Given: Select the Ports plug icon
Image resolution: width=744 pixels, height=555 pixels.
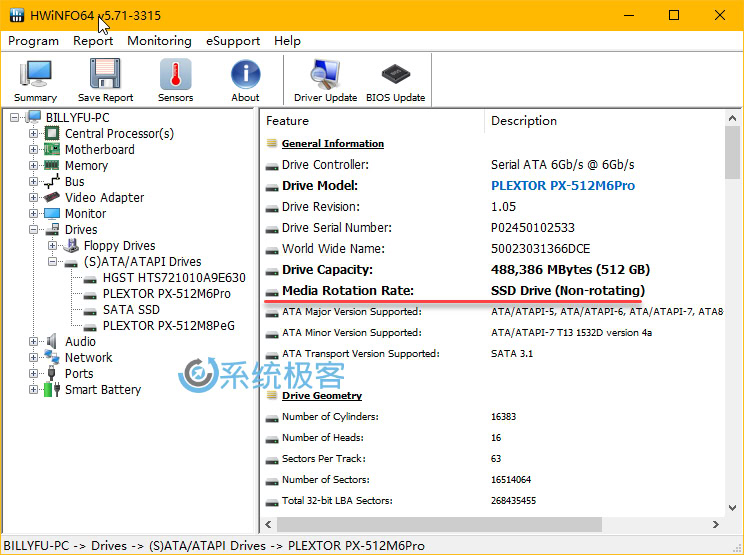Looking at the screenshot, I should pyautogui.click(x=52, y=373).
